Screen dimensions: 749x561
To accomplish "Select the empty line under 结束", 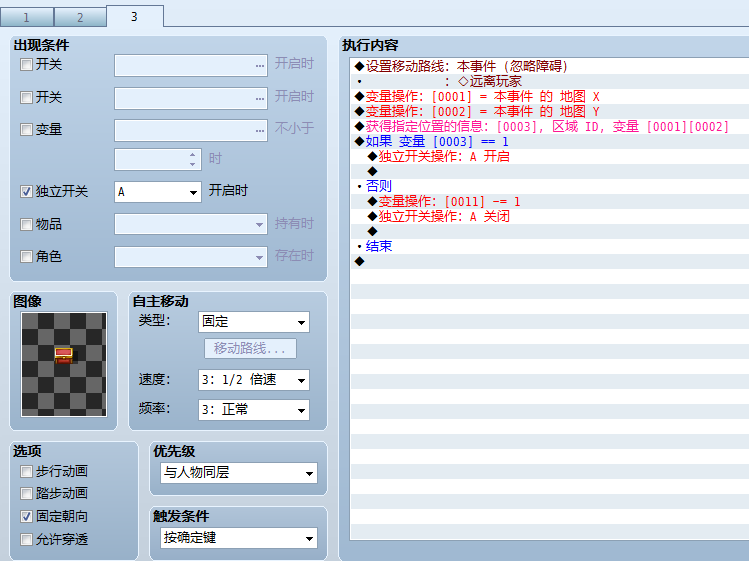I will click(550, 261).
